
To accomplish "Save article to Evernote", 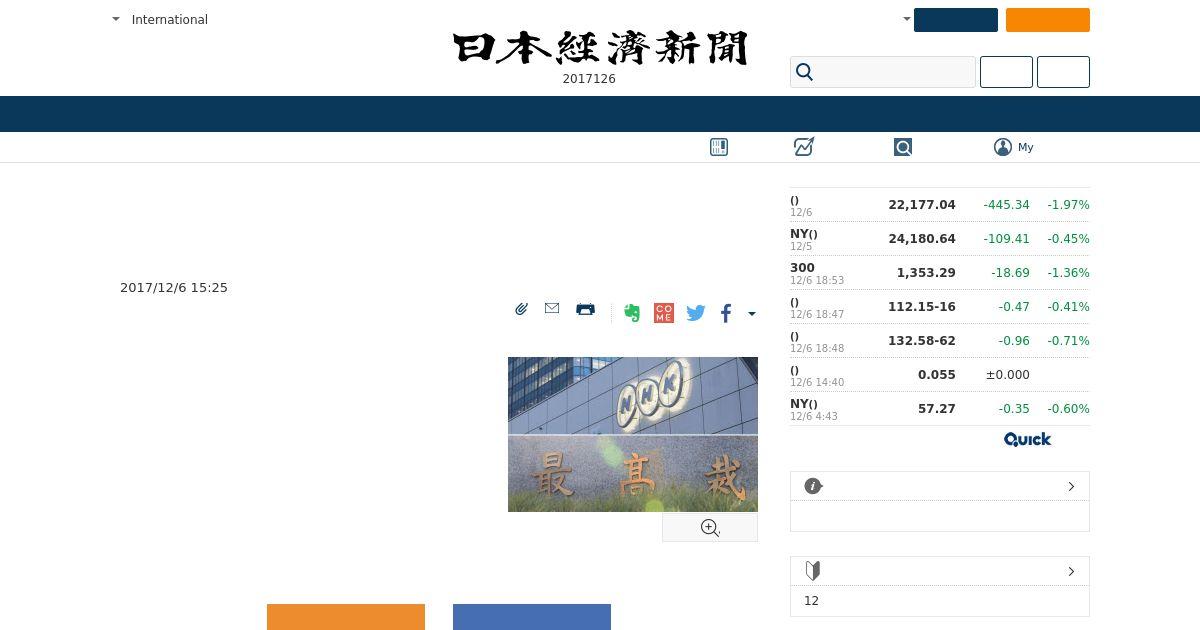I will [631, 313].
